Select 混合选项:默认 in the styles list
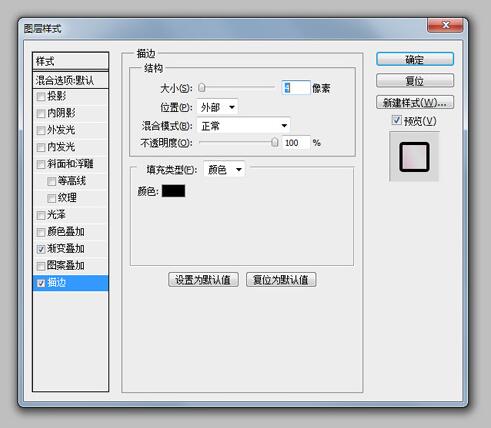This screenshot has width=491, height=428. [x=71, y=80]
